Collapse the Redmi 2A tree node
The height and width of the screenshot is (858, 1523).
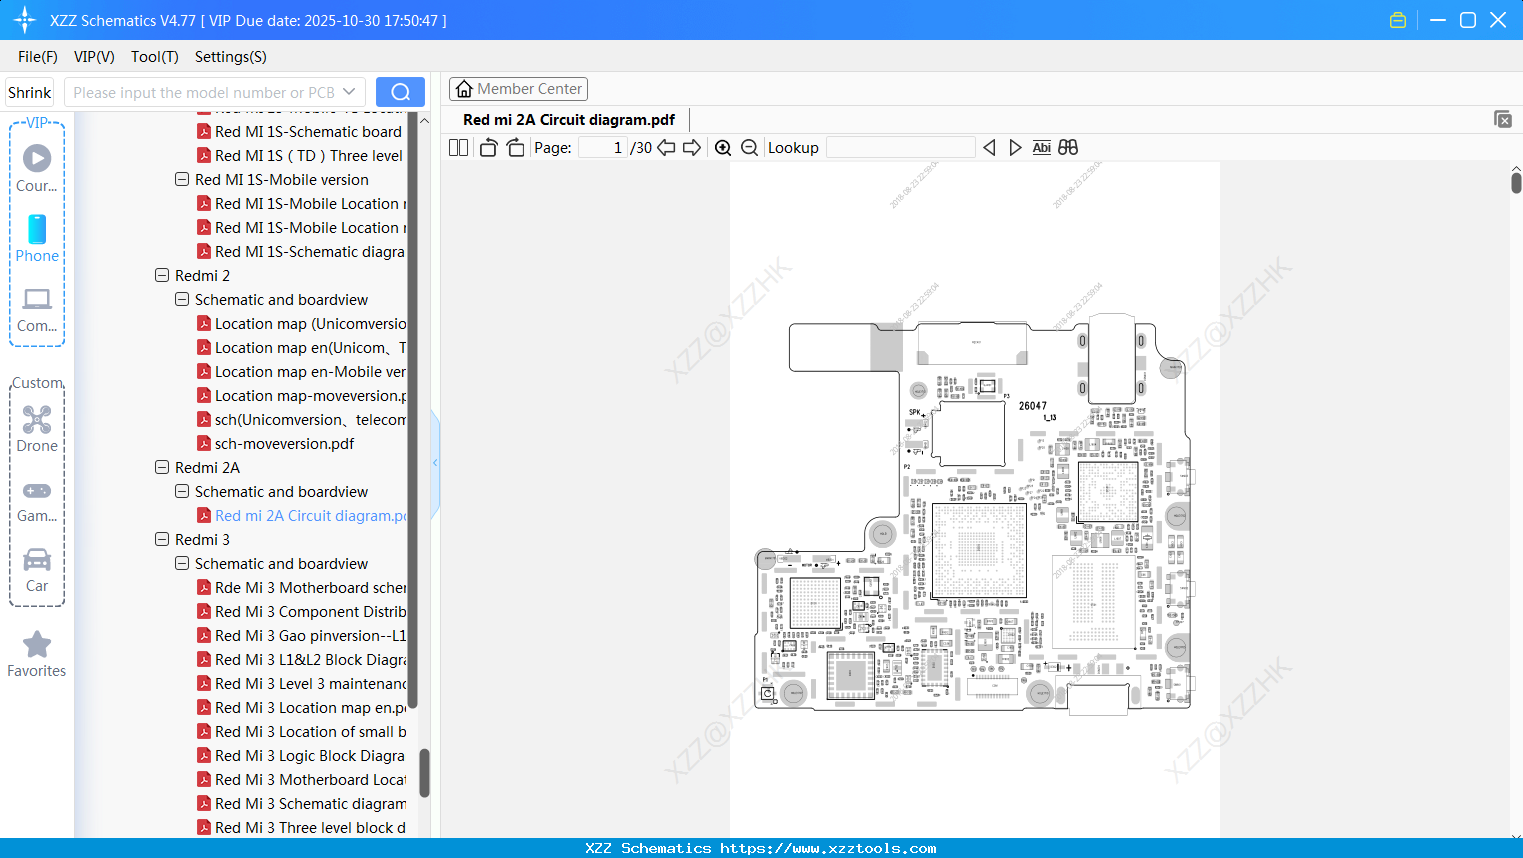click(x=162, y=467)
